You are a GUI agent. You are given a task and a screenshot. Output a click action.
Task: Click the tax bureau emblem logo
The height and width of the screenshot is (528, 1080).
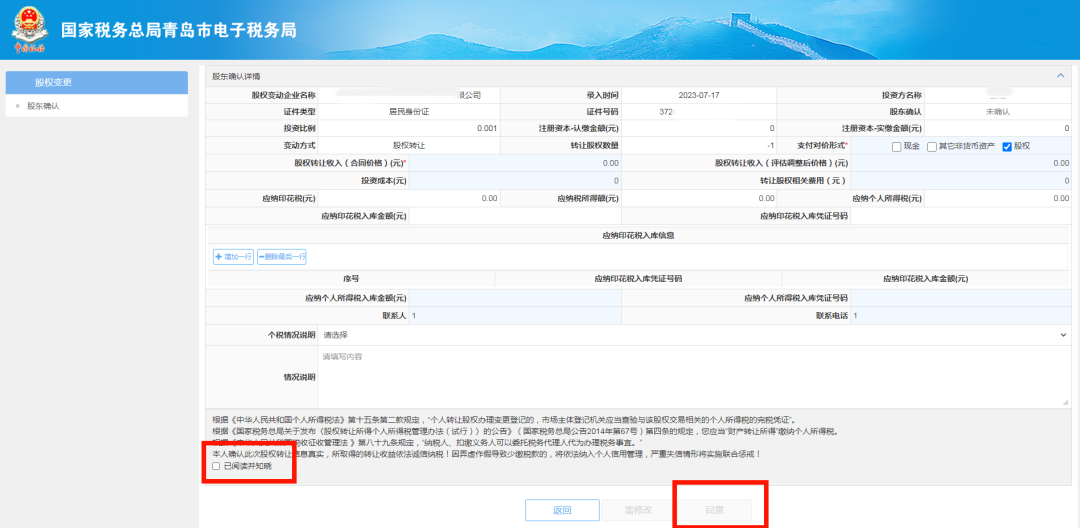coord(29,30)
